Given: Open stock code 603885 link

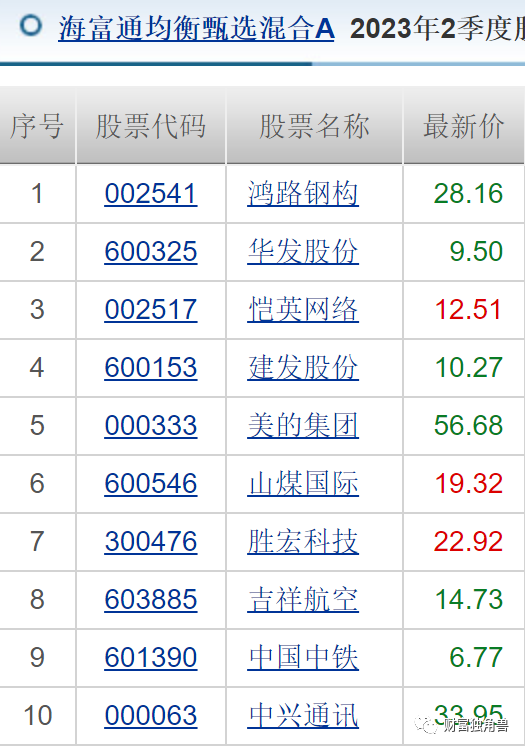Looking at the screenshot, I should pyautogui.click(x=151, y=599).
